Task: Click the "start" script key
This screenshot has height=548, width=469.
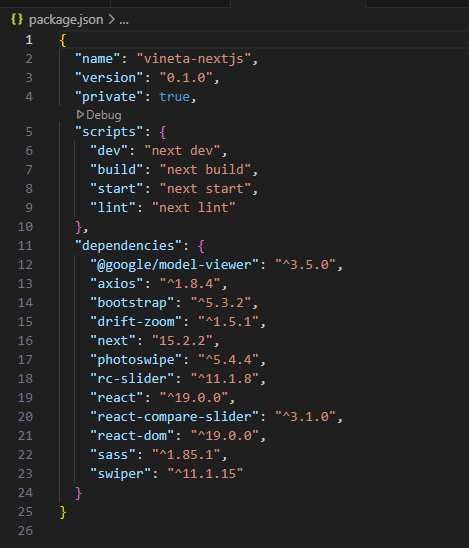Action: pyautogui.click(x=117, y=189)
